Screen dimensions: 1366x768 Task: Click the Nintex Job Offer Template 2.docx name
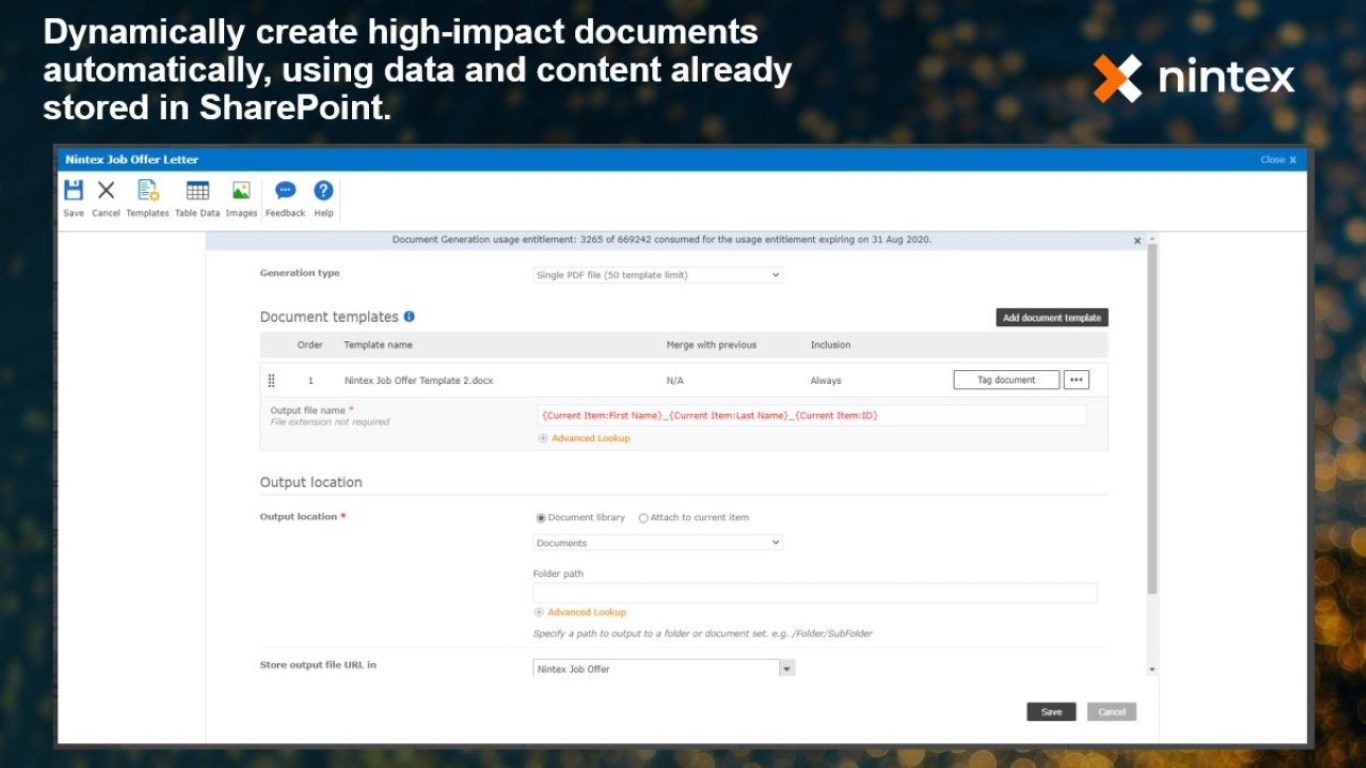(x=419, y=381)
